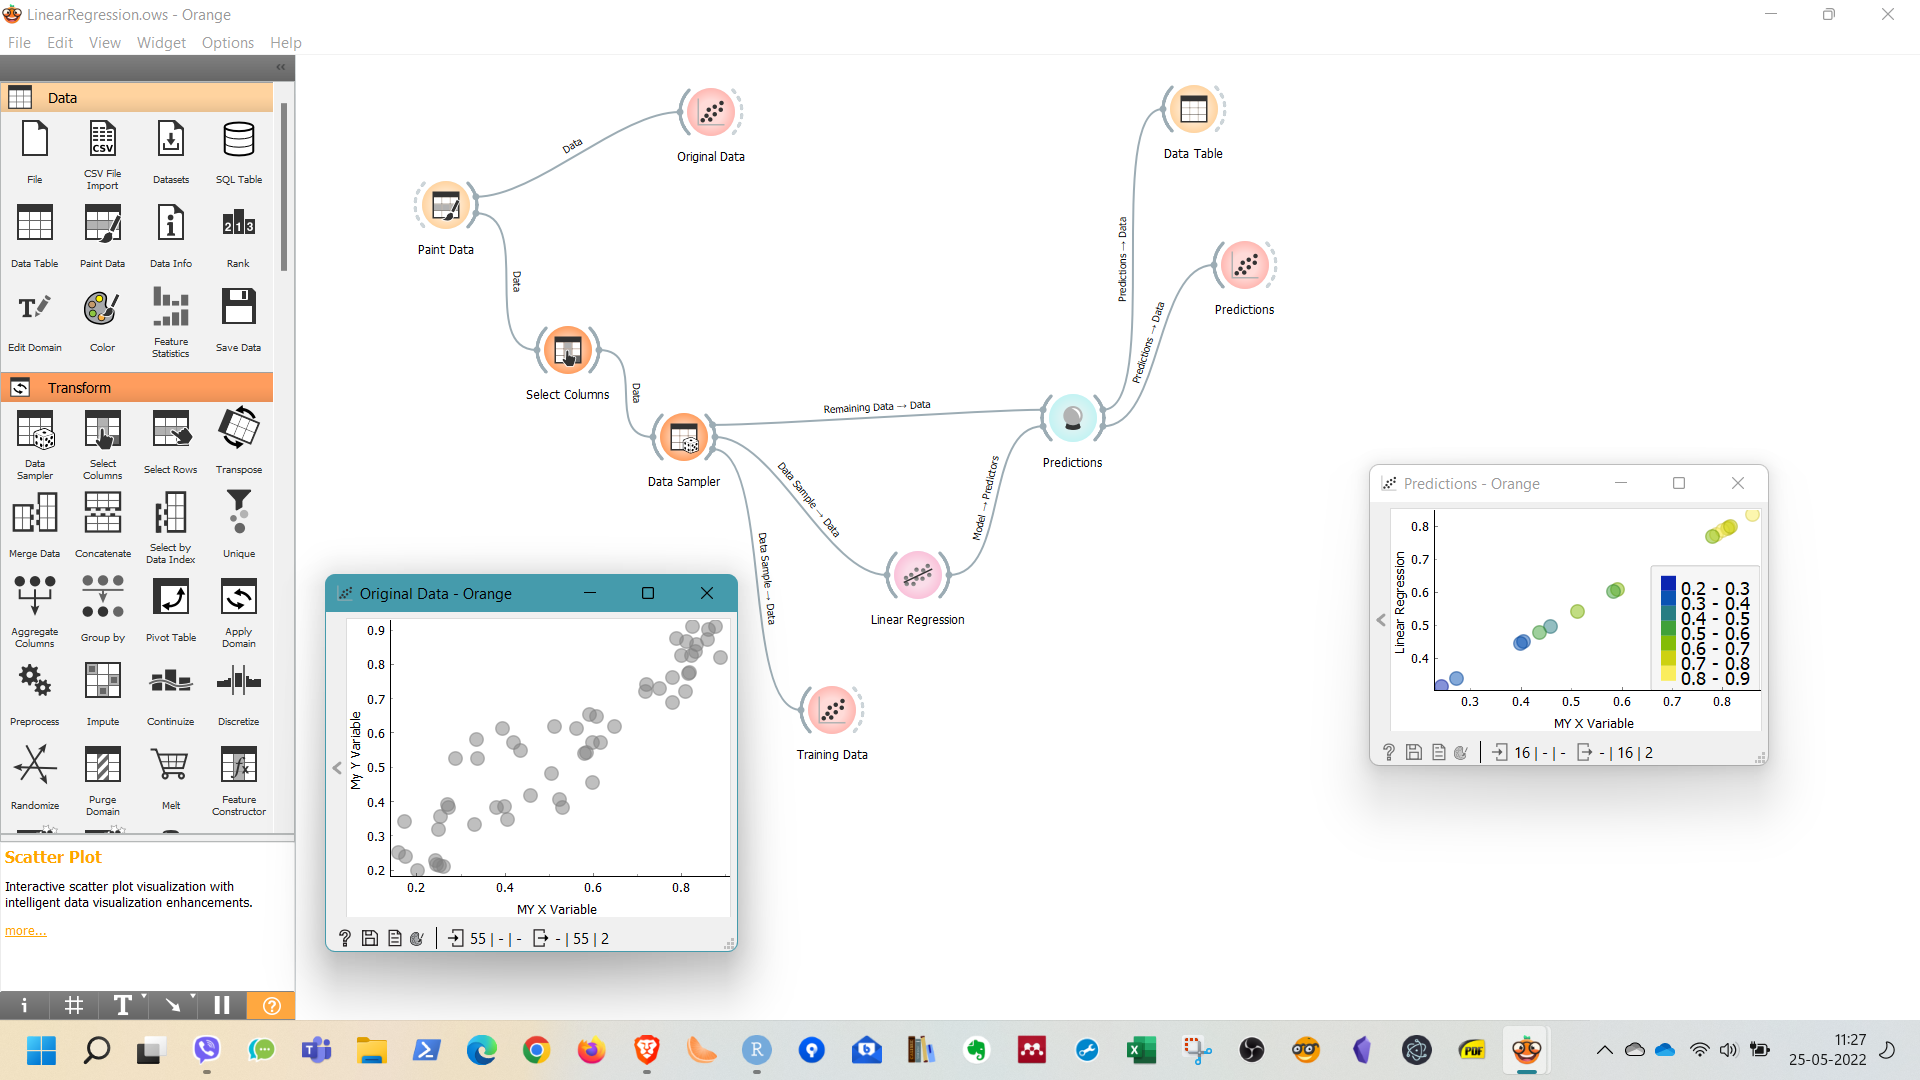
Task: Click the File widget in Data panel
Action: (35, 152)
